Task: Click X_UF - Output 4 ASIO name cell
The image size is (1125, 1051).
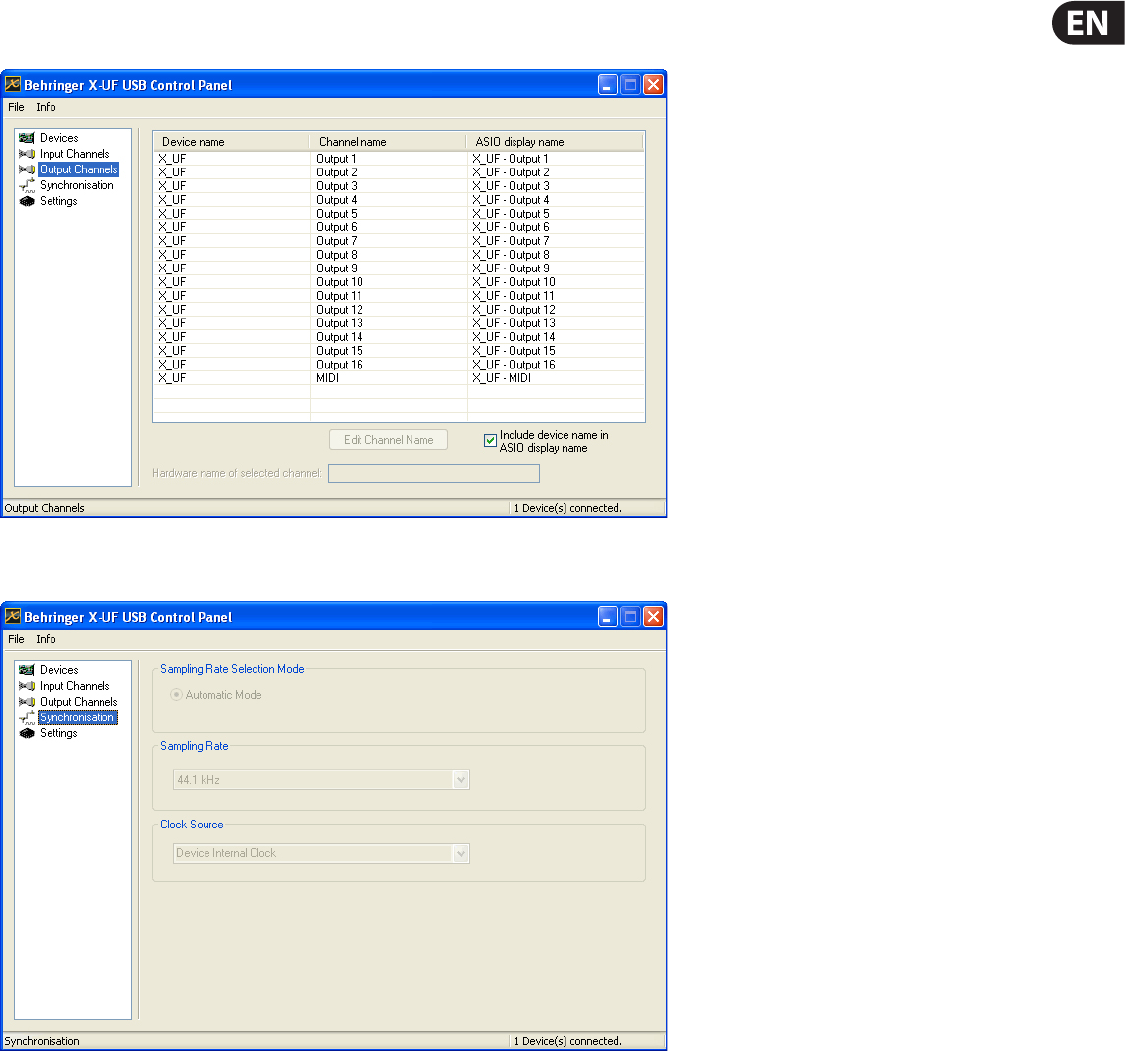Action: (x=511, y=200)
